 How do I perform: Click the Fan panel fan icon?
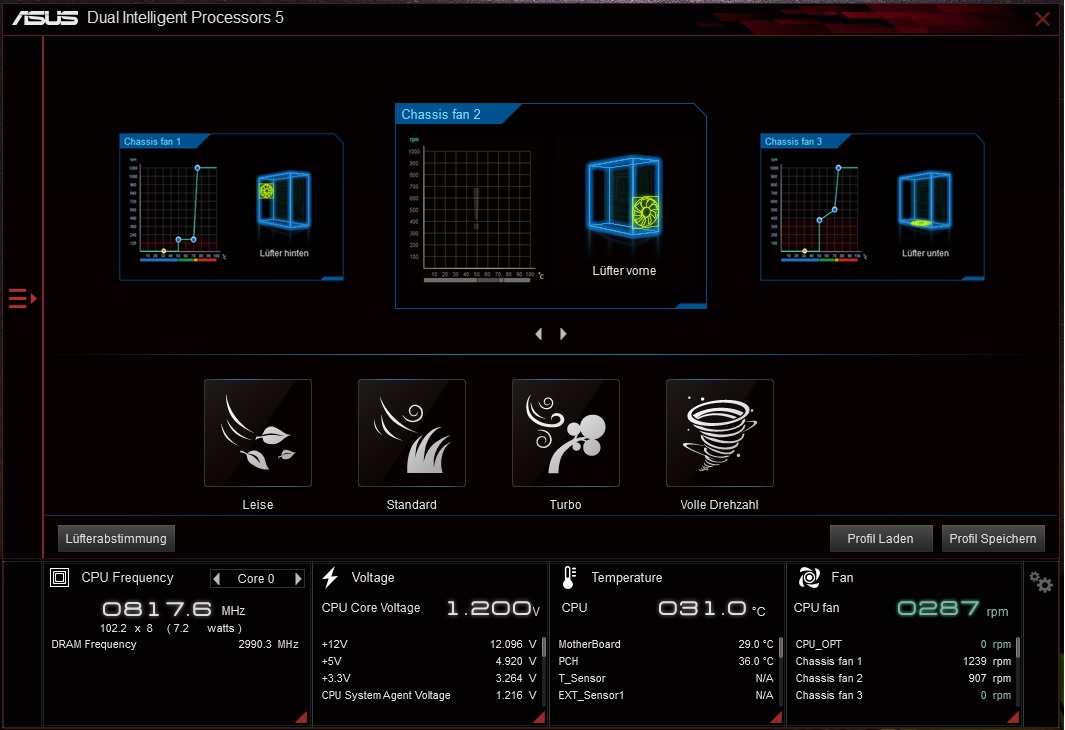click(x=809, y=577)
